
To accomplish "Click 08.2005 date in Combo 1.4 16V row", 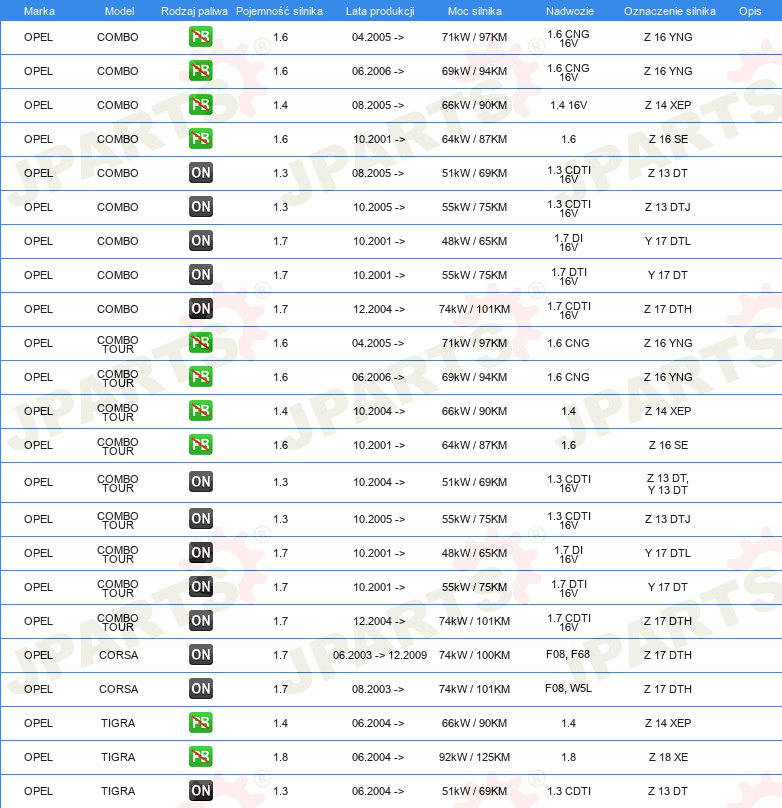I will 378,105.
